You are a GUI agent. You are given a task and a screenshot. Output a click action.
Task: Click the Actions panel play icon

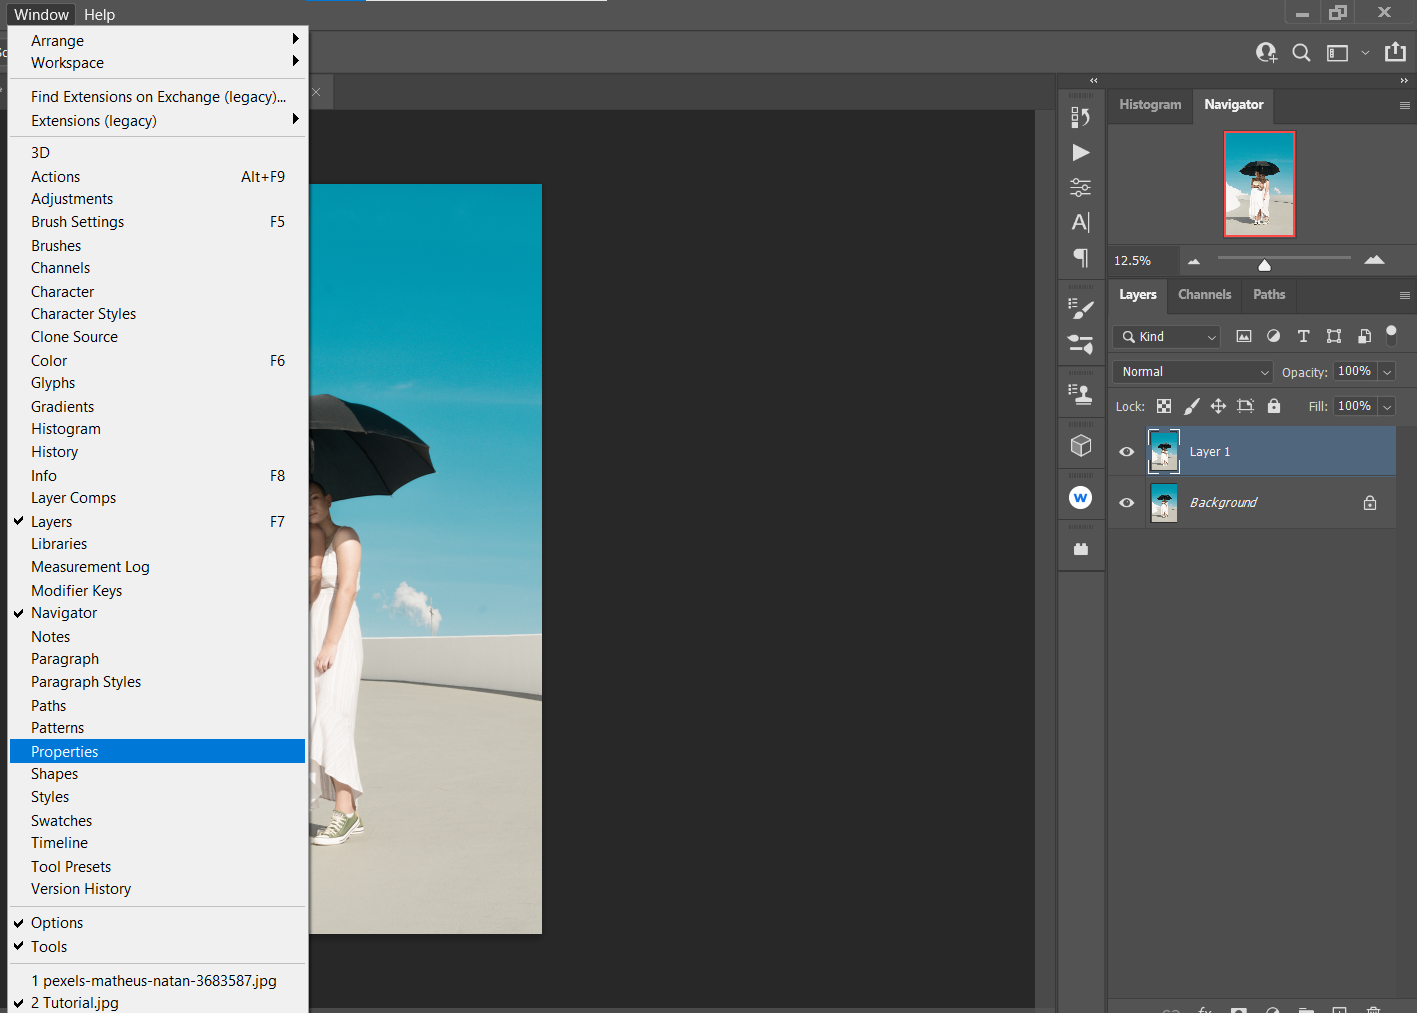point(1080,152)
